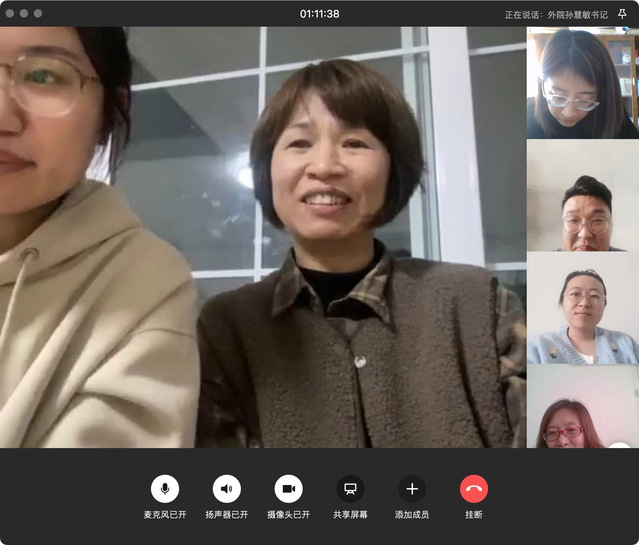Select the top participant thumbnail in the sidebar
This screenshot has width=639, height=545.
pos(582,83)
